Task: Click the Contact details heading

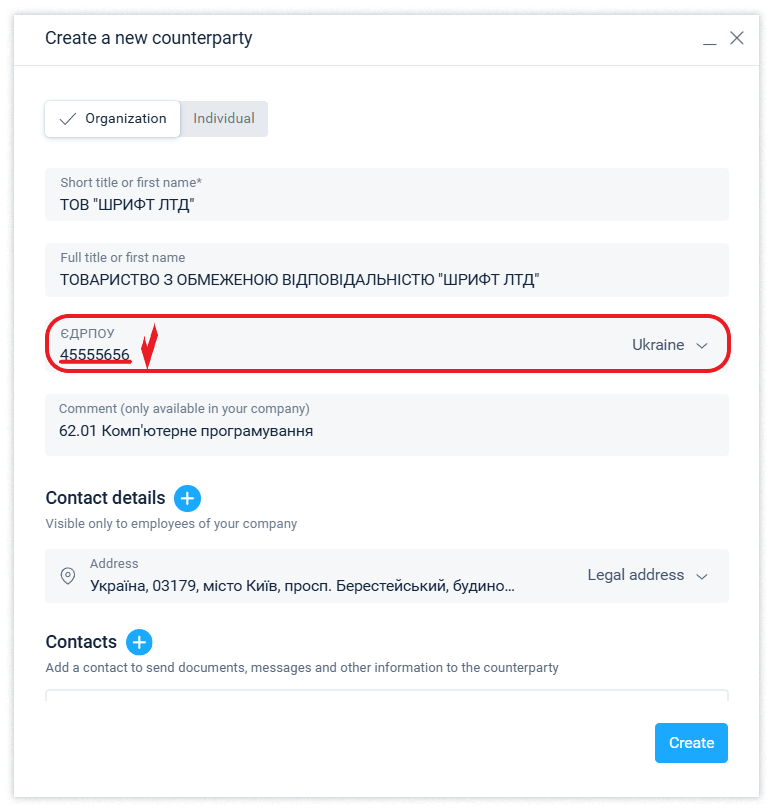Action: click(x=105, y=498)
